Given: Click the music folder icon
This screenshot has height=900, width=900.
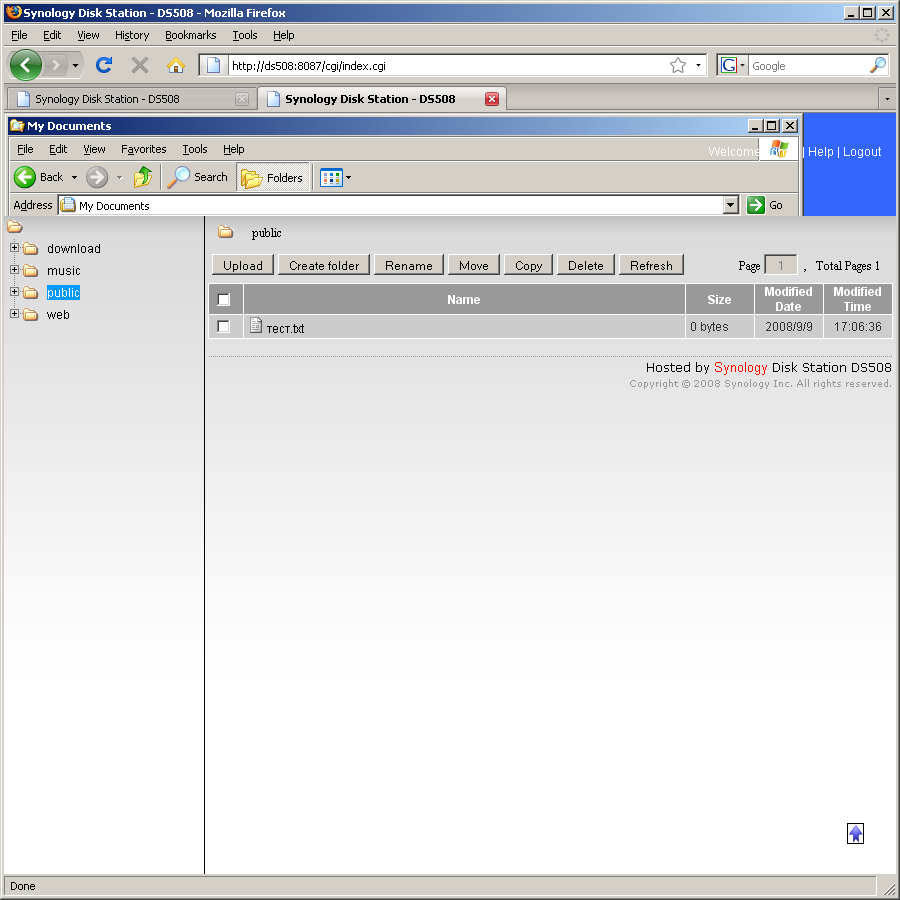Looking at the screenshot, I should (x=30, y=271).
